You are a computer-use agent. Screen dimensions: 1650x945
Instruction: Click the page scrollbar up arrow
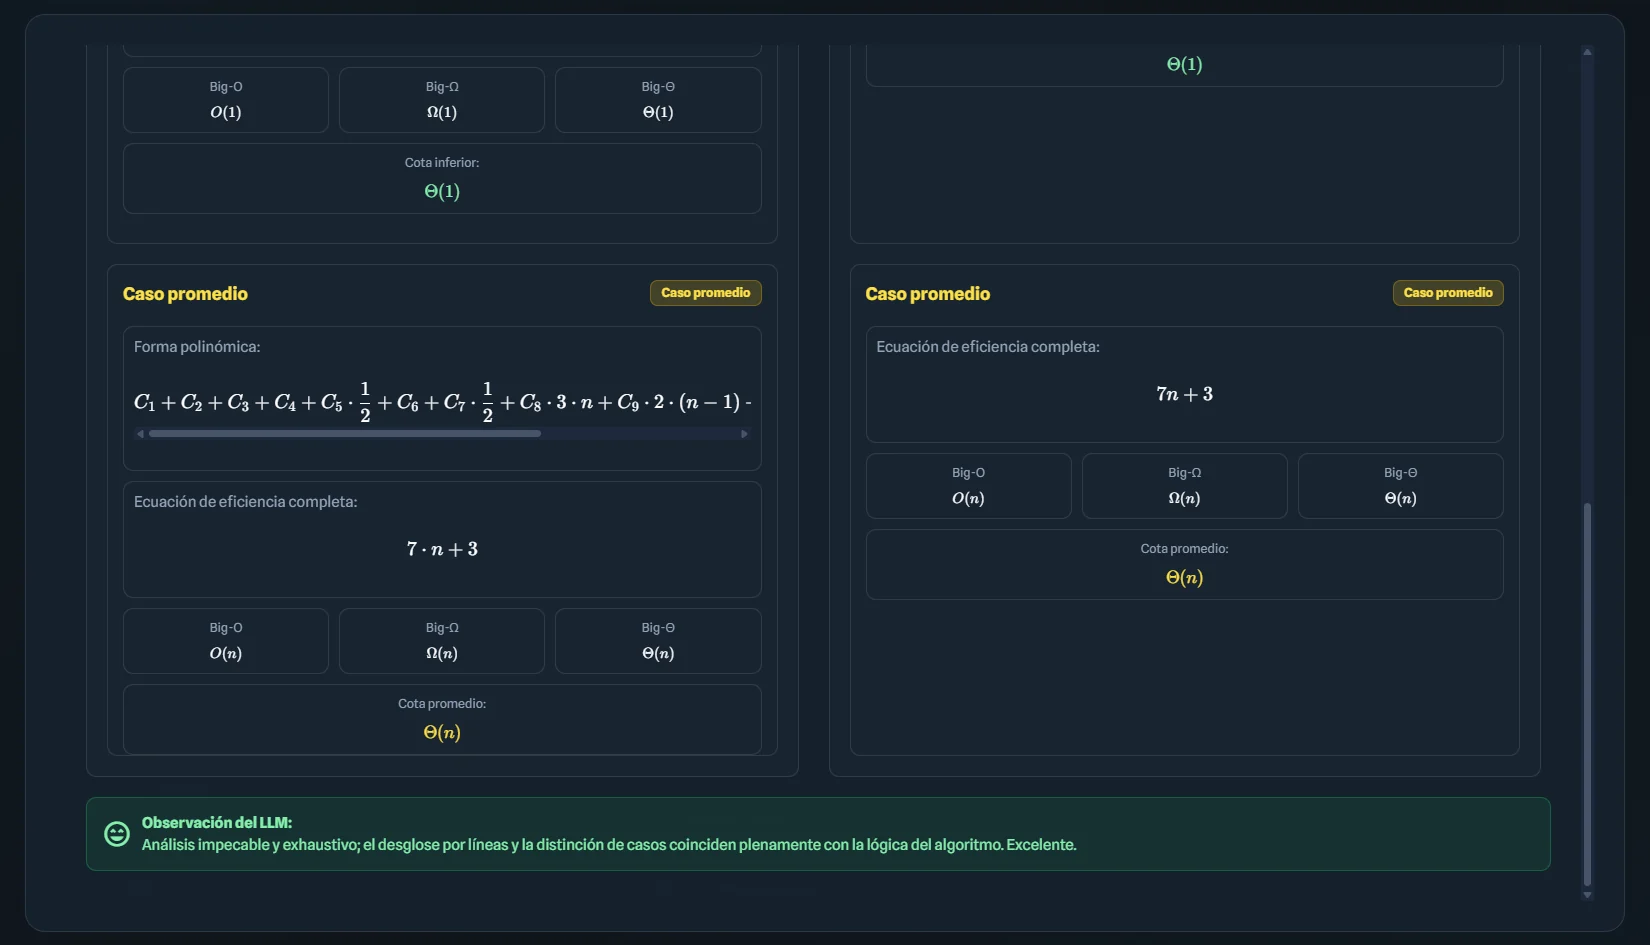1587,52
